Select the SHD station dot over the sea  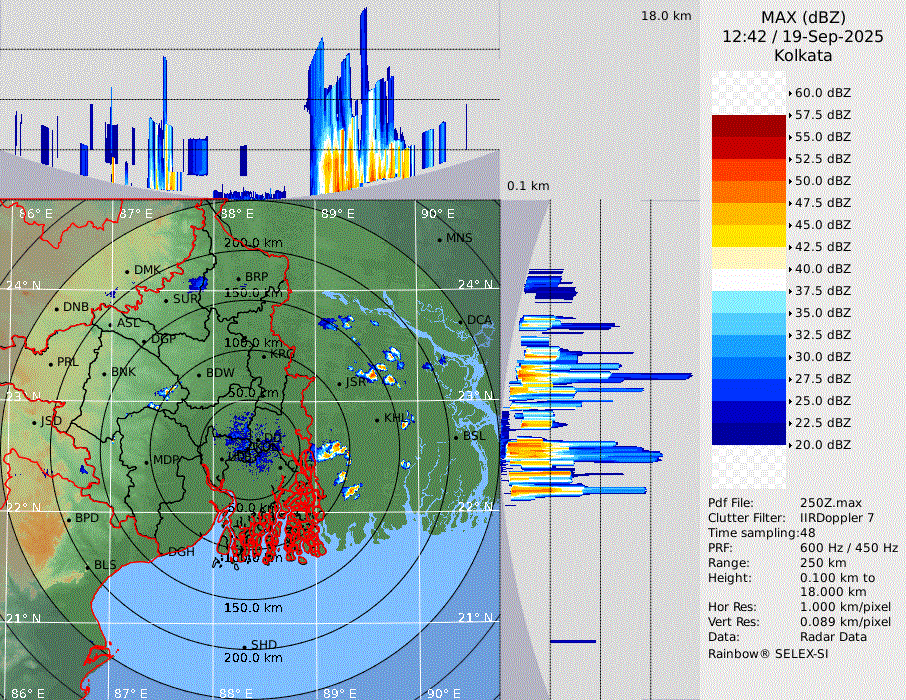point(244,646)
